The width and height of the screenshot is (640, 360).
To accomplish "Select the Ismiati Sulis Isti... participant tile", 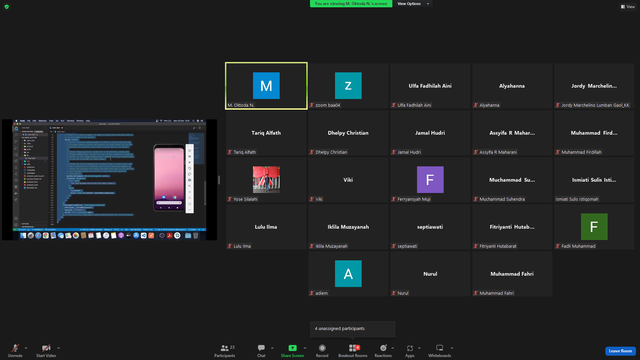I will point(594,180).
